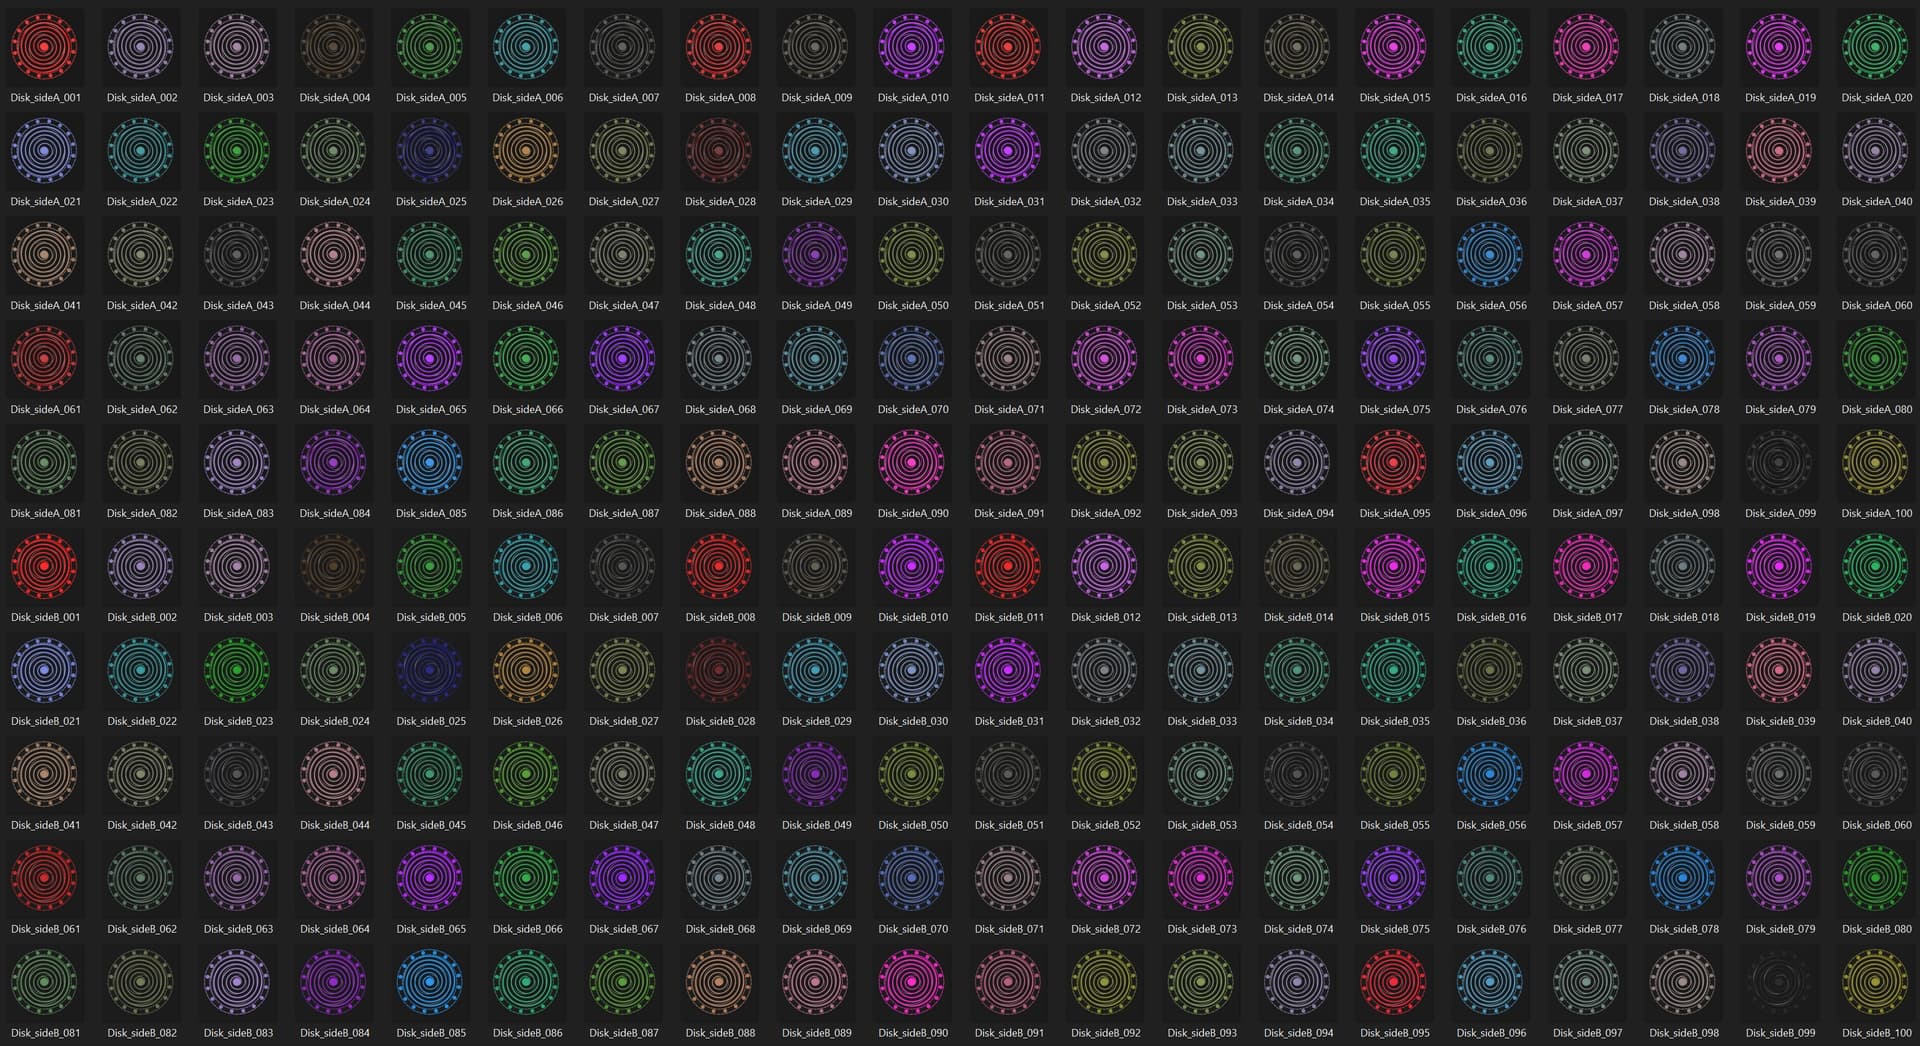Choose the magenta Disk_sideA_090 disk icon
Viewport: 1920px width, 1046px height.
tap(911, 463)
